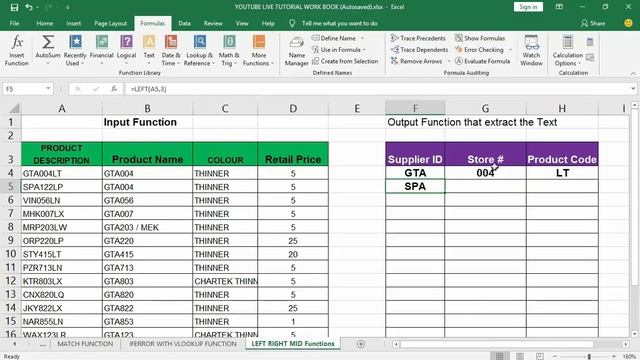This screenshot has height=360, width=640.
Task: Open the Logical functions library
Action: (x=127, y=51)
